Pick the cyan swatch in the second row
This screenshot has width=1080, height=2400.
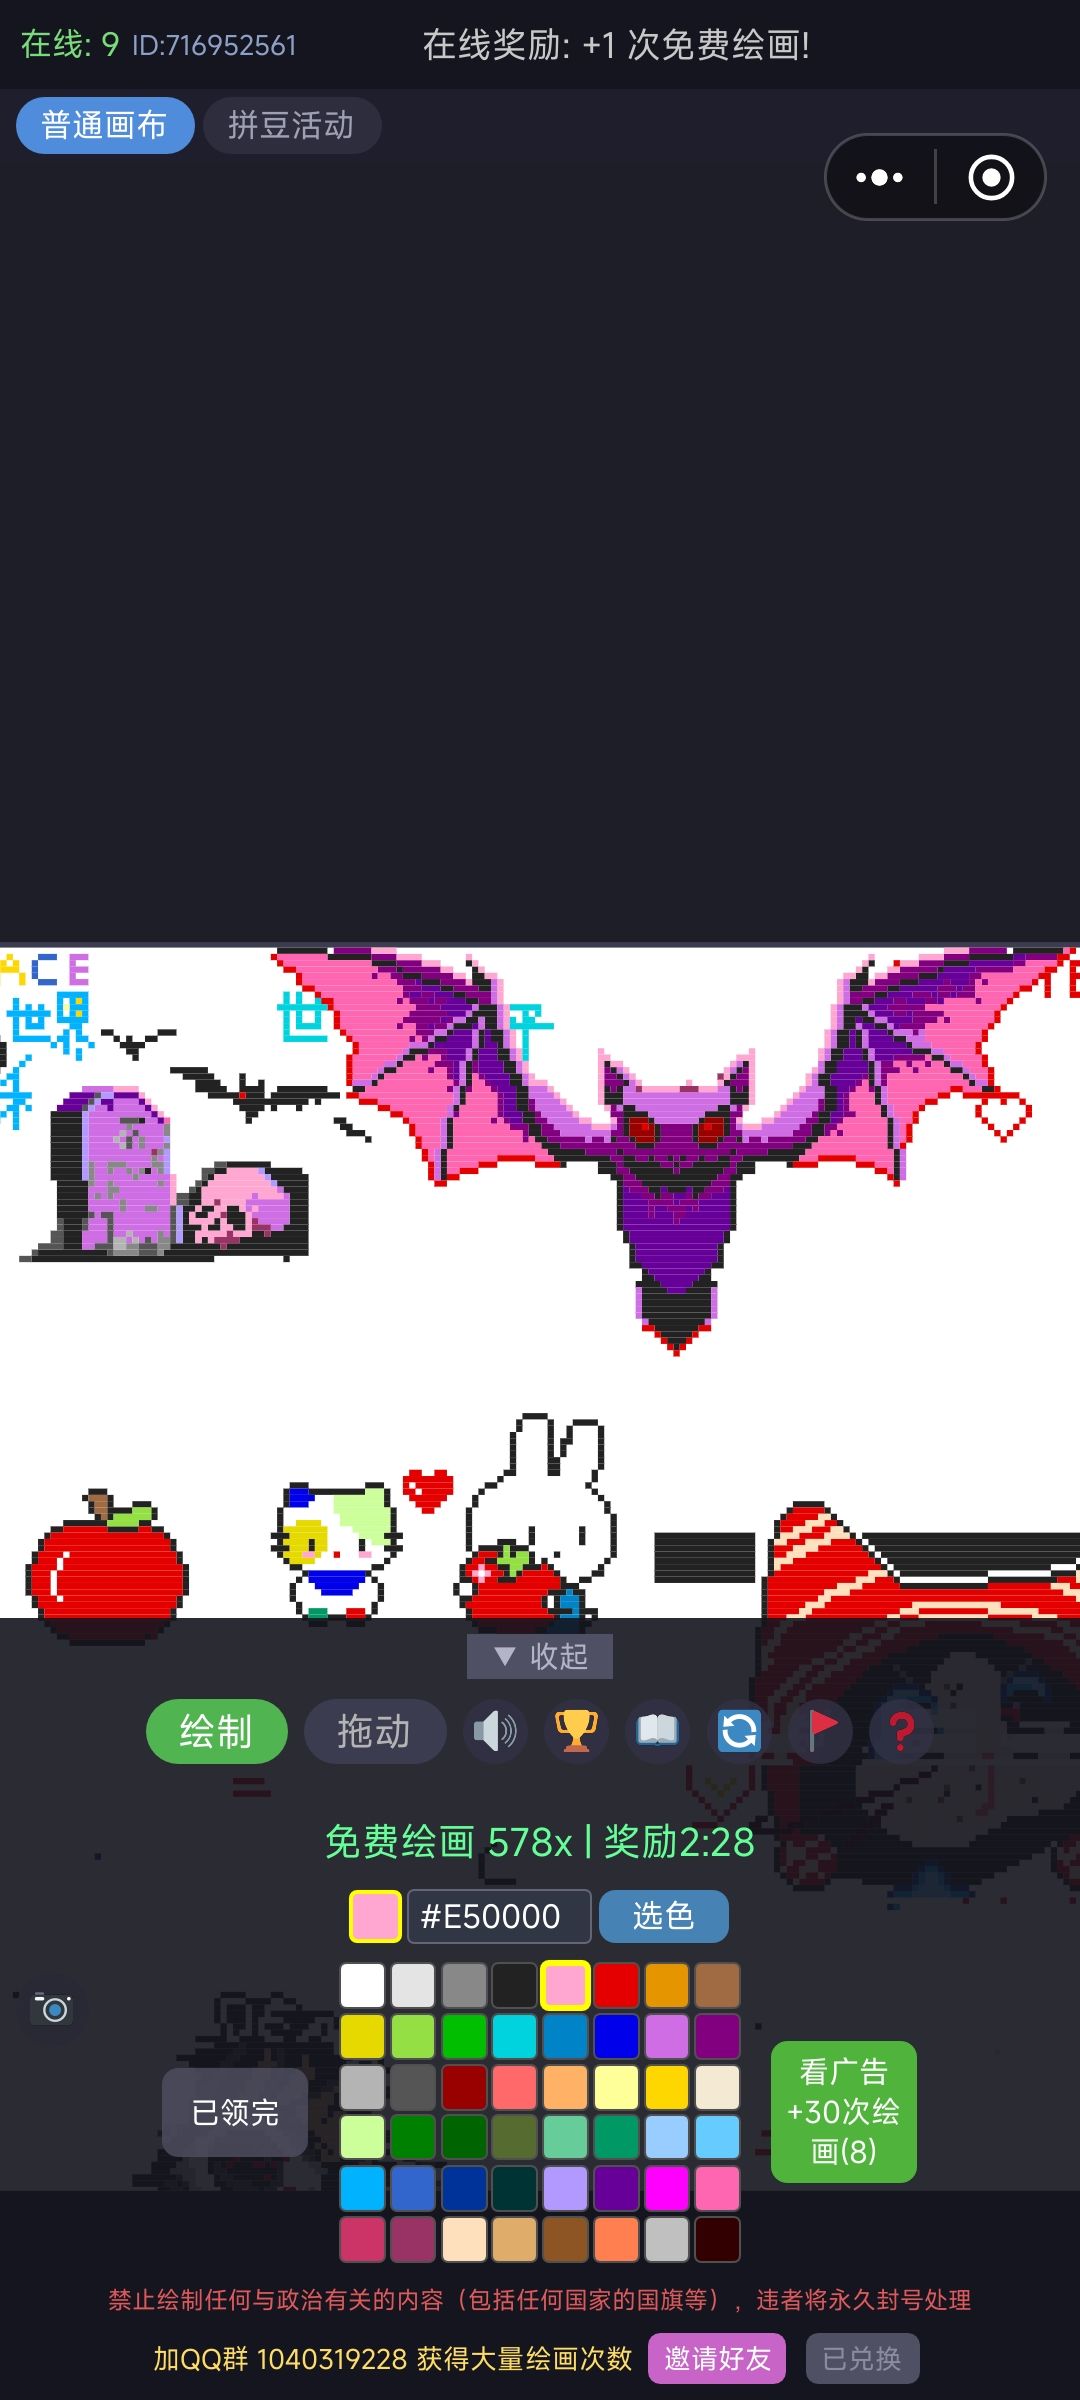point(514,2036)
